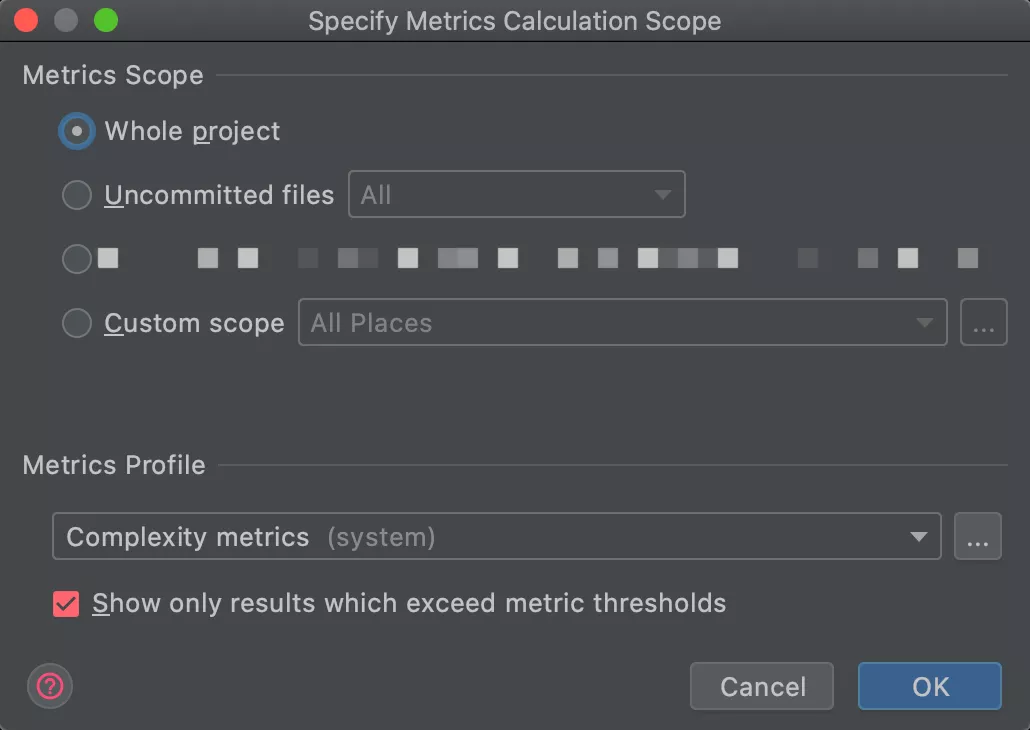Click the gray minimize window button
Image resolution: width=1030 pixels, height=730 pixels.
66,21
